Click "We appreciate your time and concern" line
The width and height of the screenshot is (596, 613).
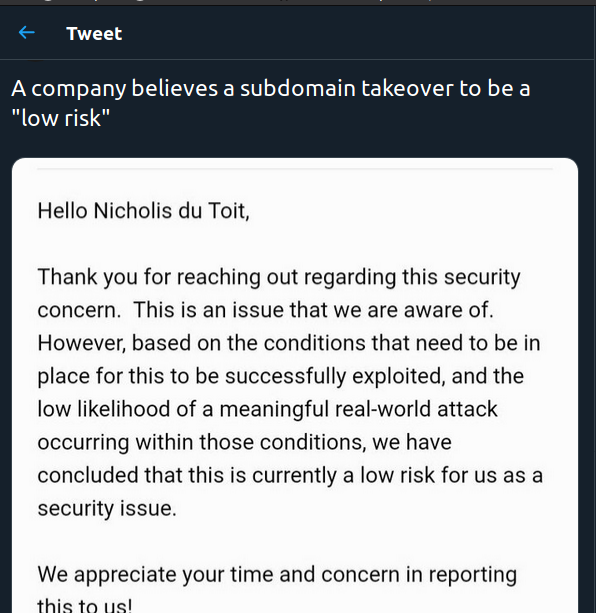277,575
